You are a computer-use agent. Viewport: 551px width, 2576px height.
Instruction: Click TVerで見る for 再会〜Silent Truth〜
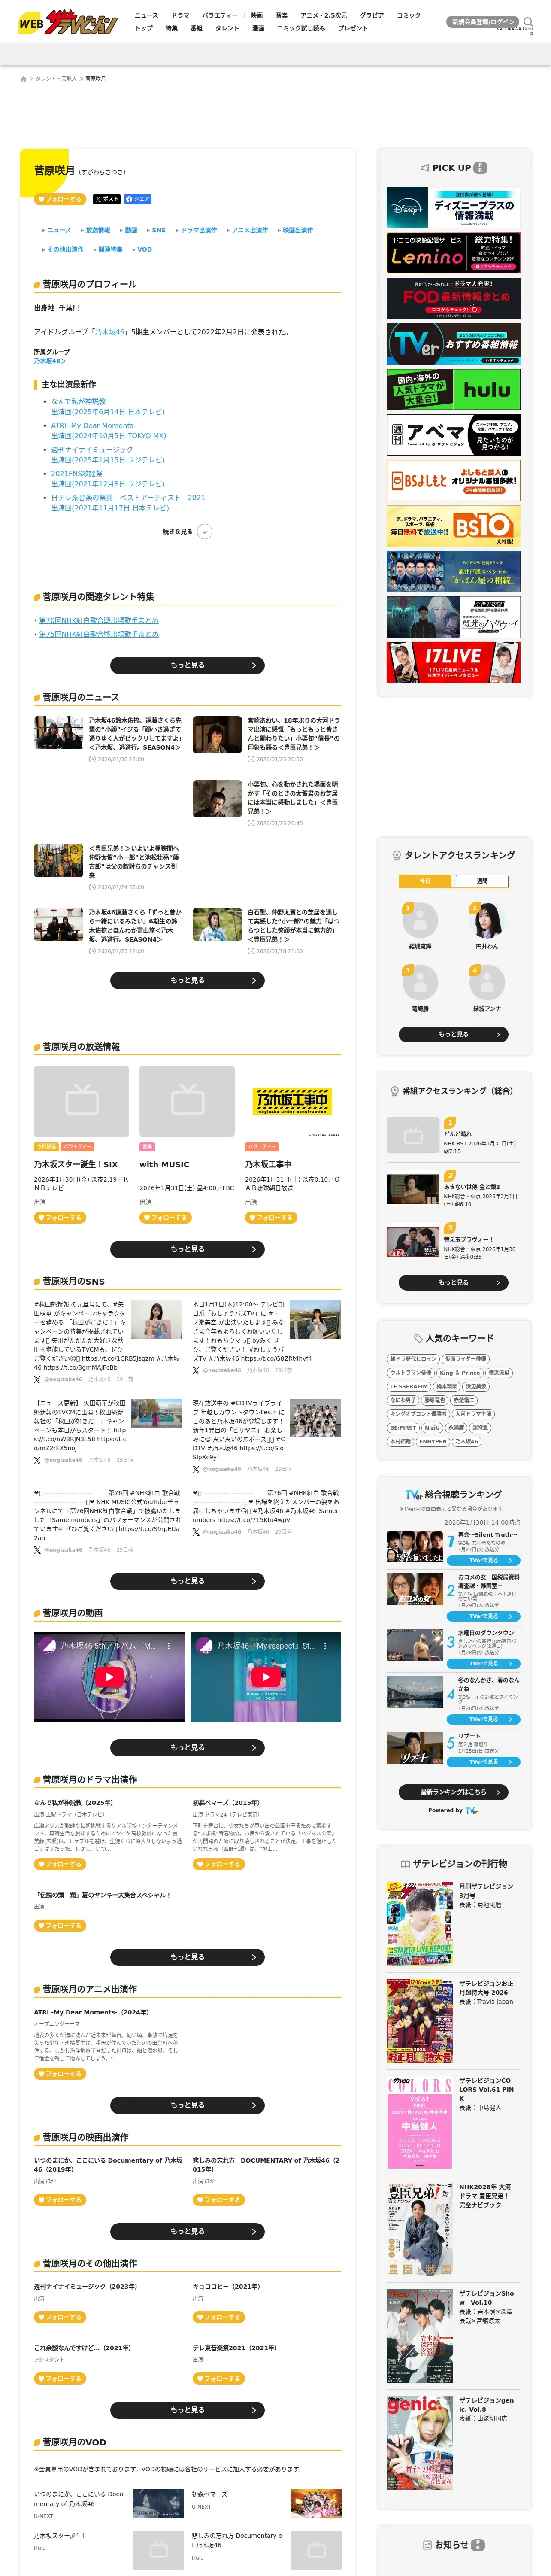pyautogui.click(x=484, y=1560)
